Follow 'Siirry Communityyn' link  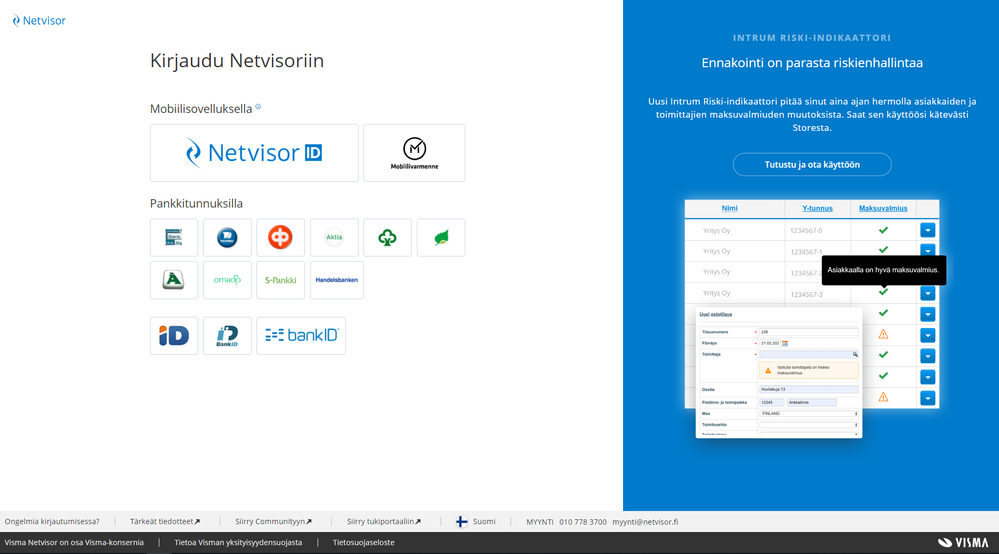273,522
